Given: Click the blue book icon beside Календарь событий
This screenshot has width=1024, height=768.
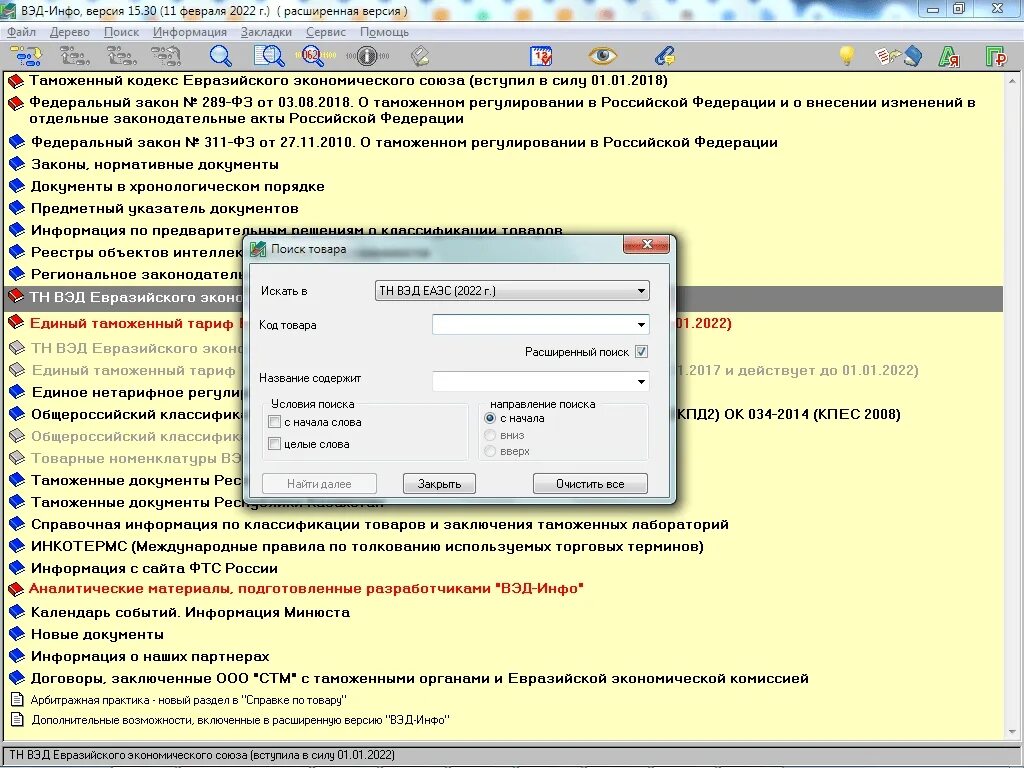Looking at the screenshot, I should point(17,612).
